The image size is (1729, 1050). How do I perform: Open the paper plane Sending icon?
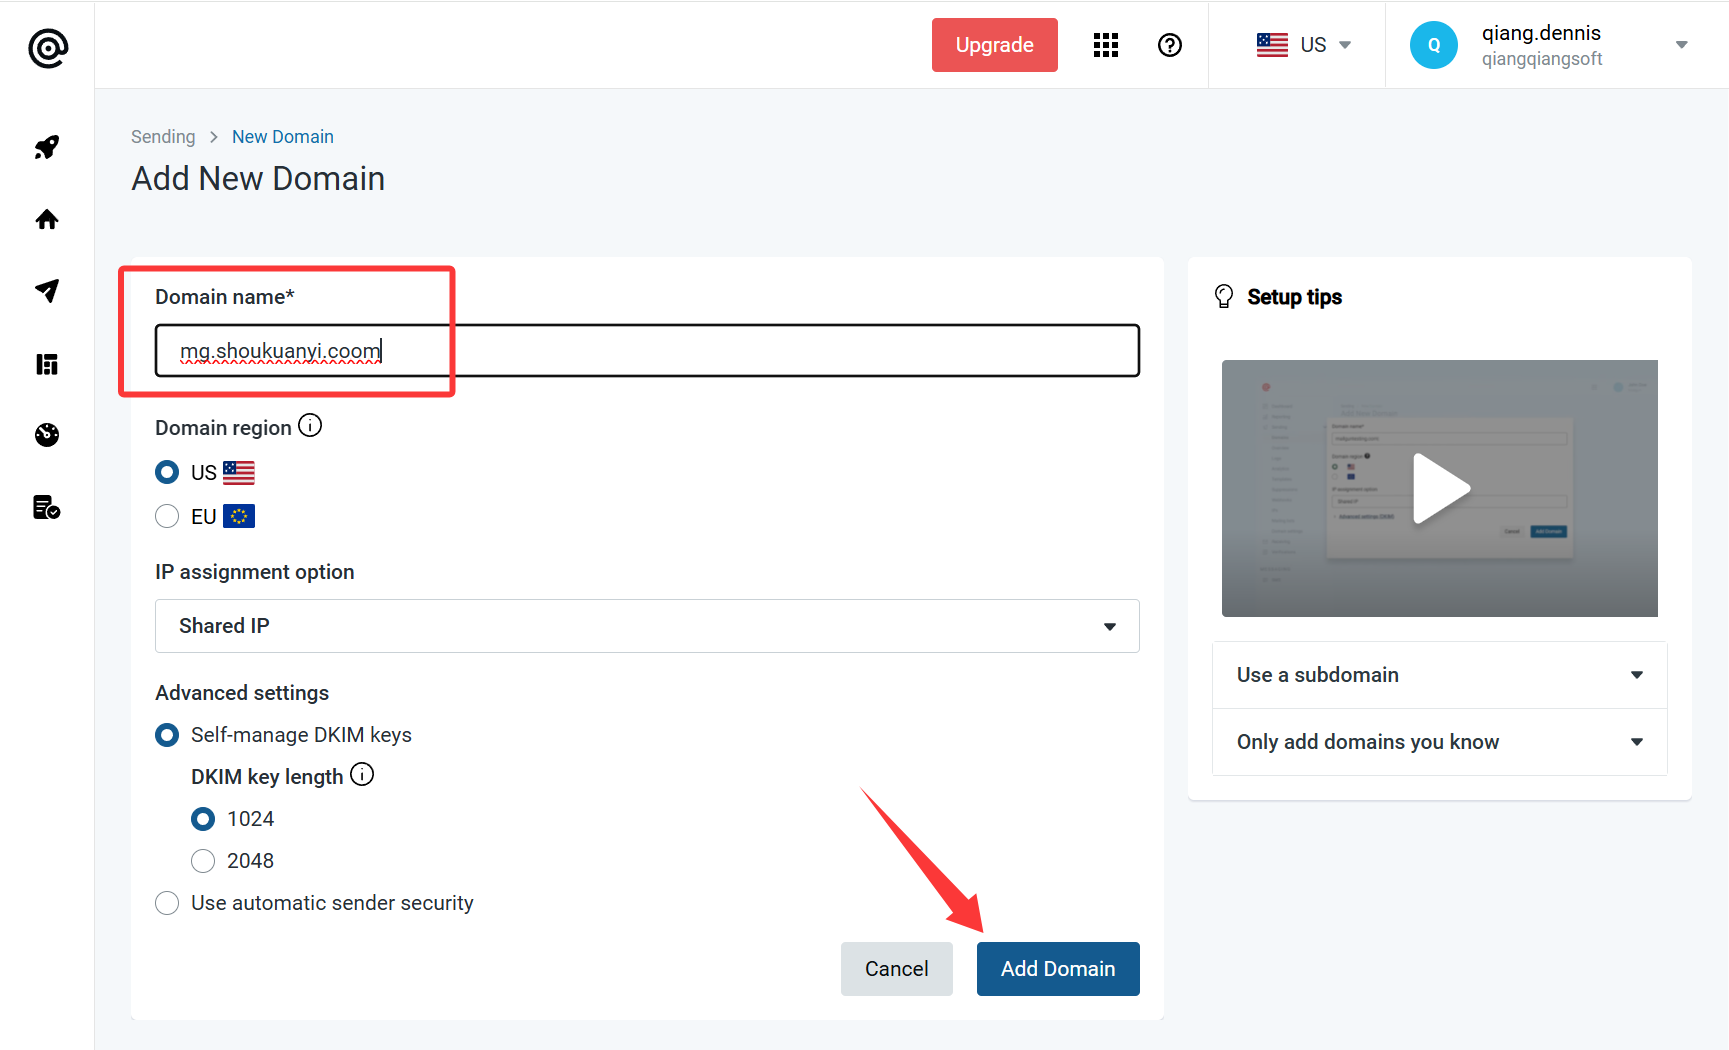47,291
